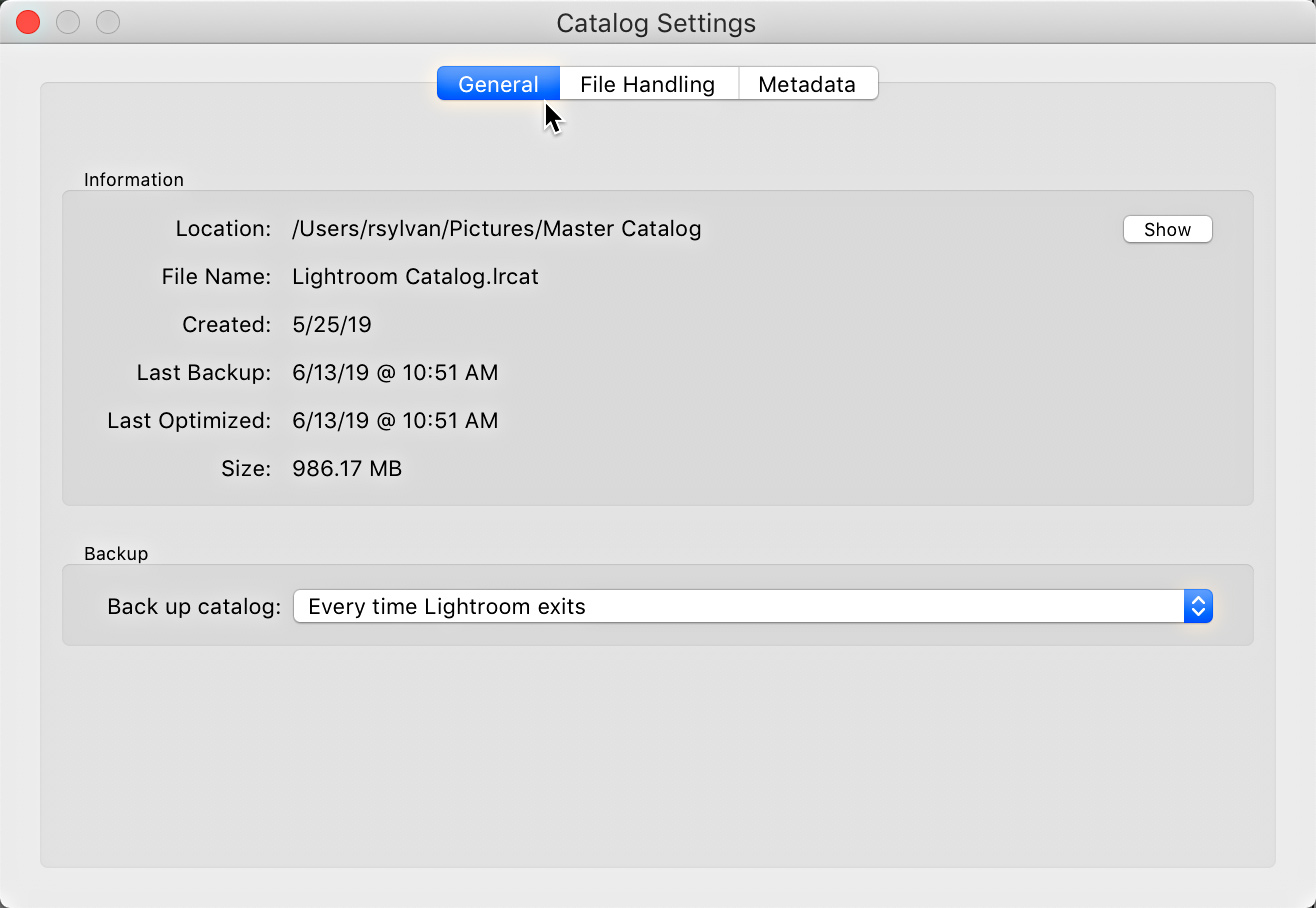Viewport: 1316px width, 908px height.
Task: Click the Created date 5/25/19
Action: click(332, 324)
